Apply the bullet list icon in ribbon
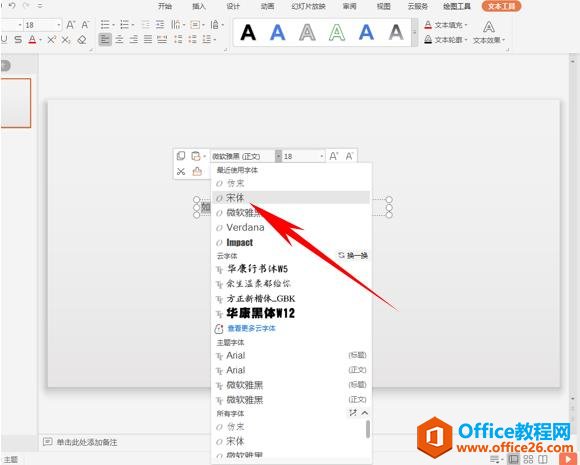 point(105,25)
